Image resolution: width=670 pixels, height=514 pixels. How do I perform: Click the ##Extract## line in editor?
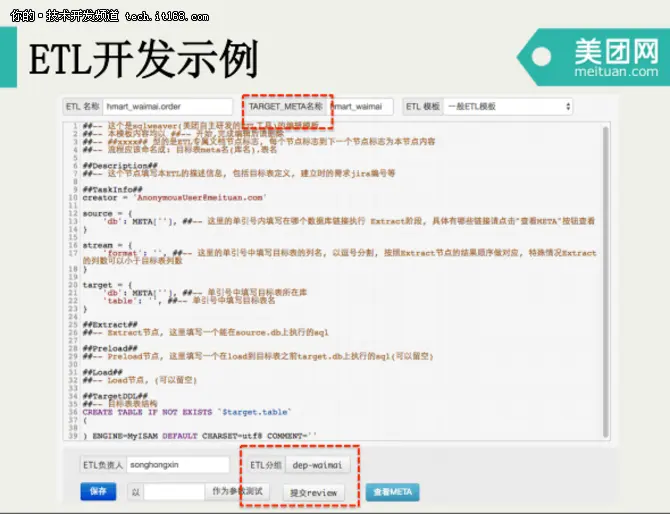point(110,324)
